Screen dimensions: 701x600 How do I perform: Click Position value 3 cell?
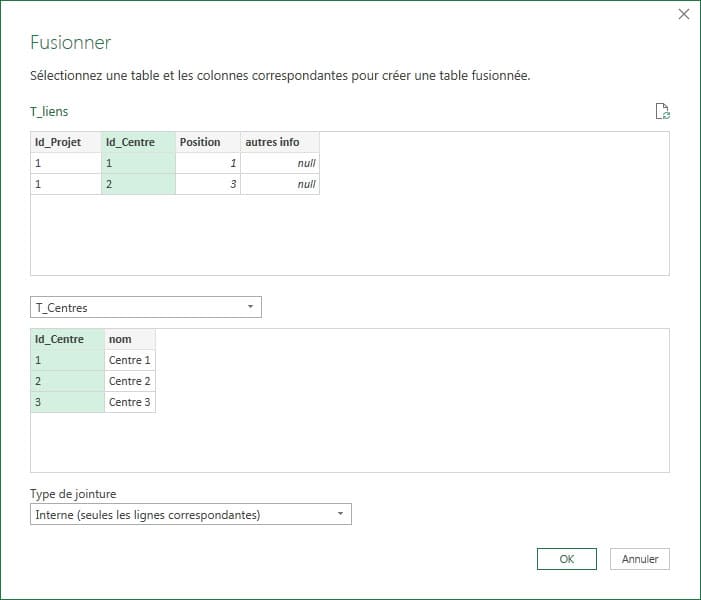click(x=207, y=184)
